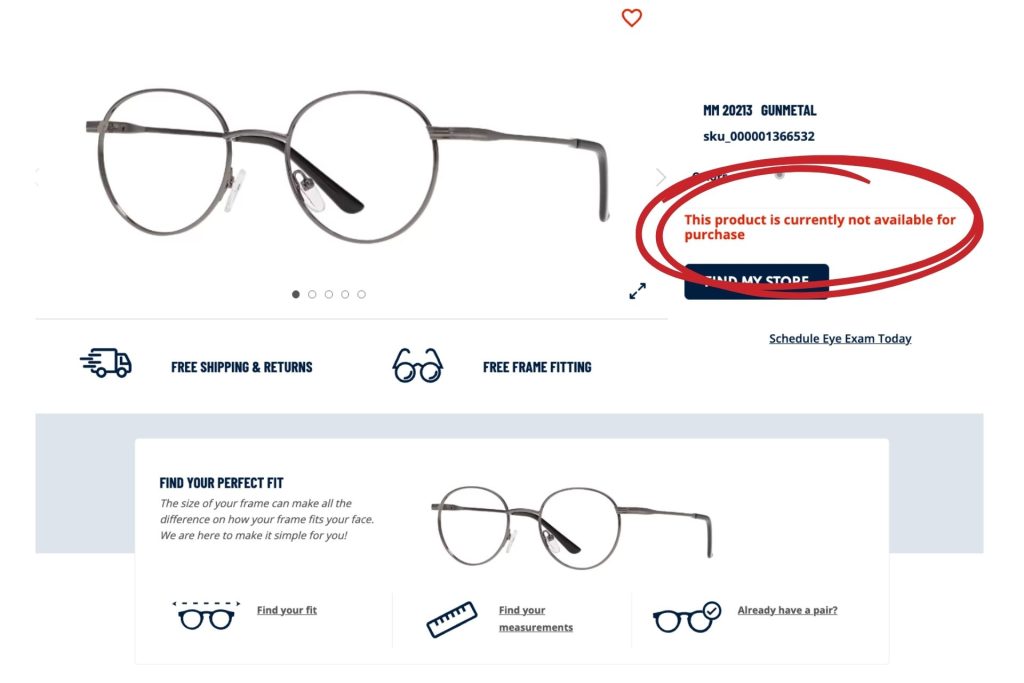Select the second carousel dot
Screen dimensions: 1024x683
tap(312, 294)
